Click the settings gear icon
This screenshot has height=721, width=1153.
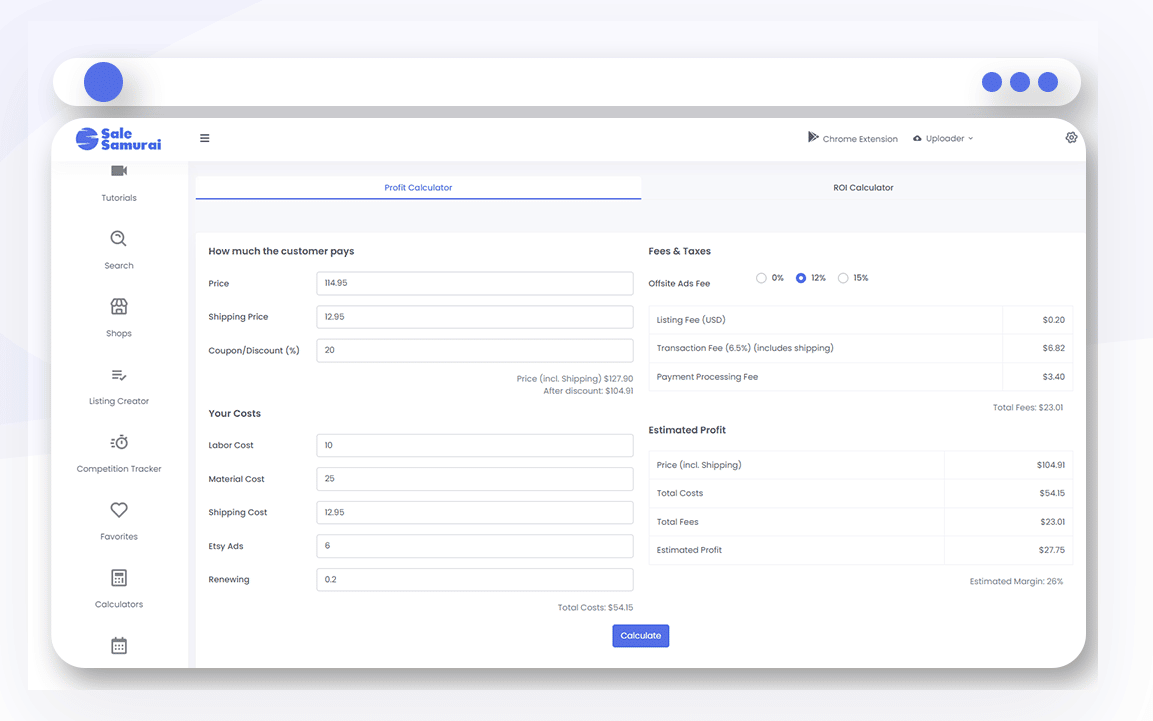(1071, 138)
